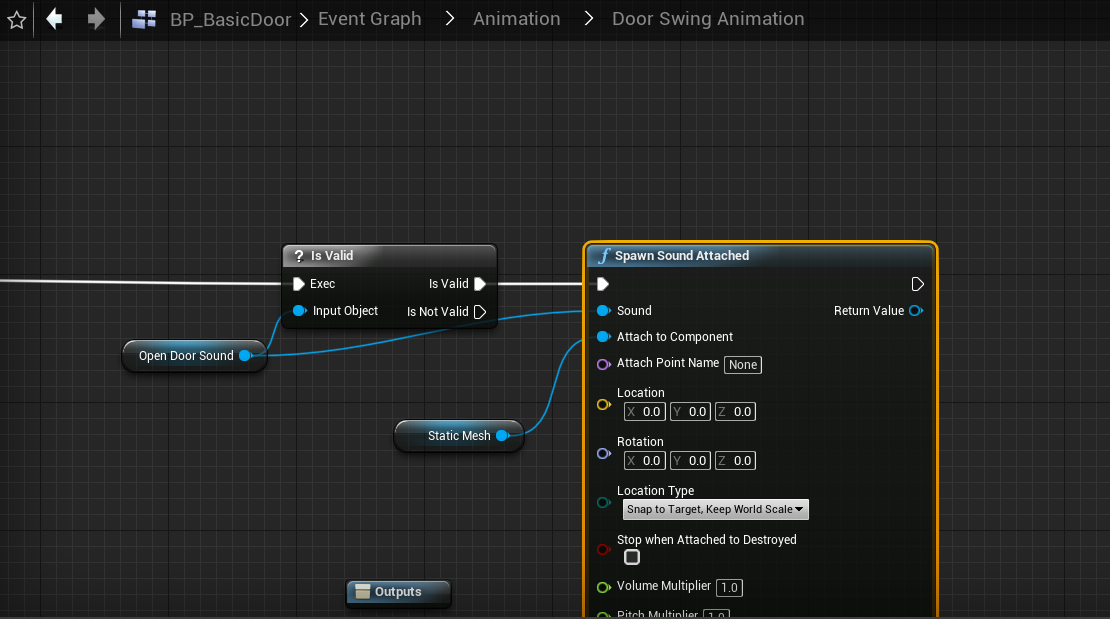Image resolution: width=1110 pixels, height=619 pixels.
Task: Navigate forward with the right arrow
Action: point(96,19)
